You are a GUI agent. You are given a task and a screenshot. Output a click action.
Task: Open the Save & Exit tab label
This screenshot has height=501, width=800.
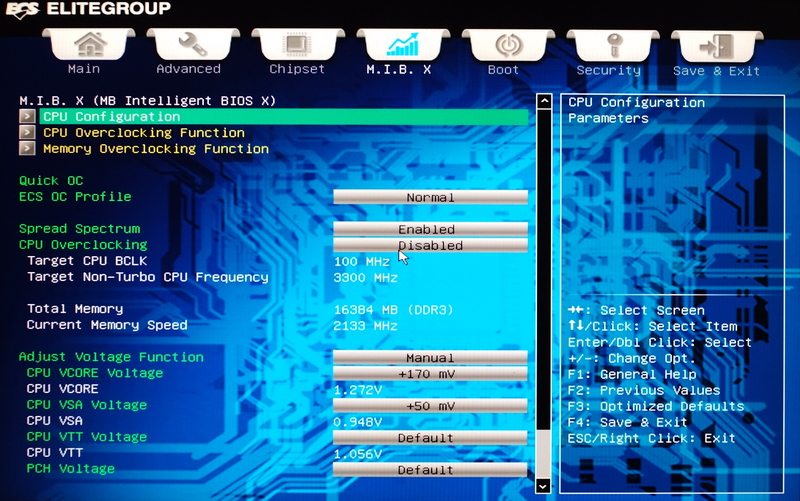point(716,71)
